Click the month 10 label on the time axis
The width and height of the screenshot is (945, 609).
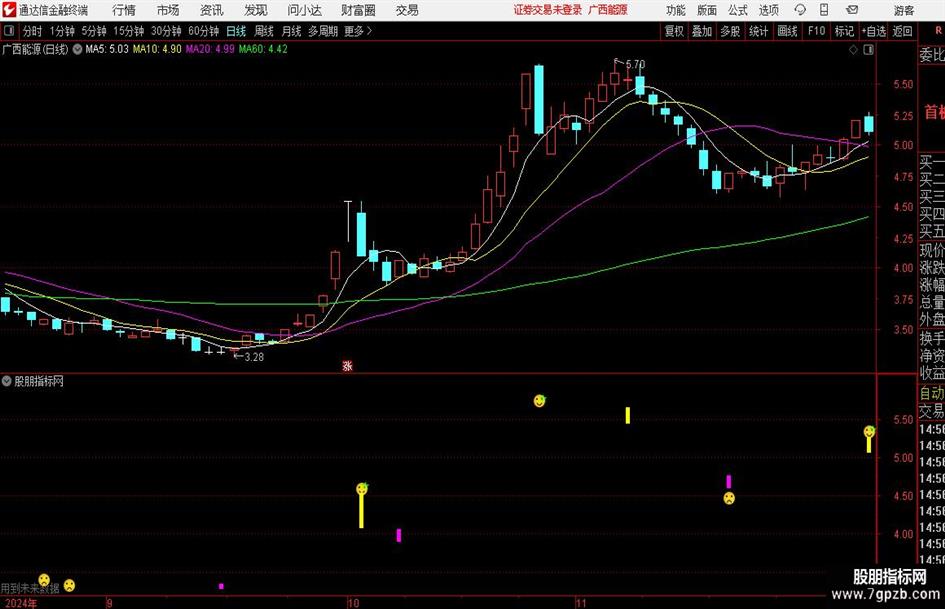353,603
